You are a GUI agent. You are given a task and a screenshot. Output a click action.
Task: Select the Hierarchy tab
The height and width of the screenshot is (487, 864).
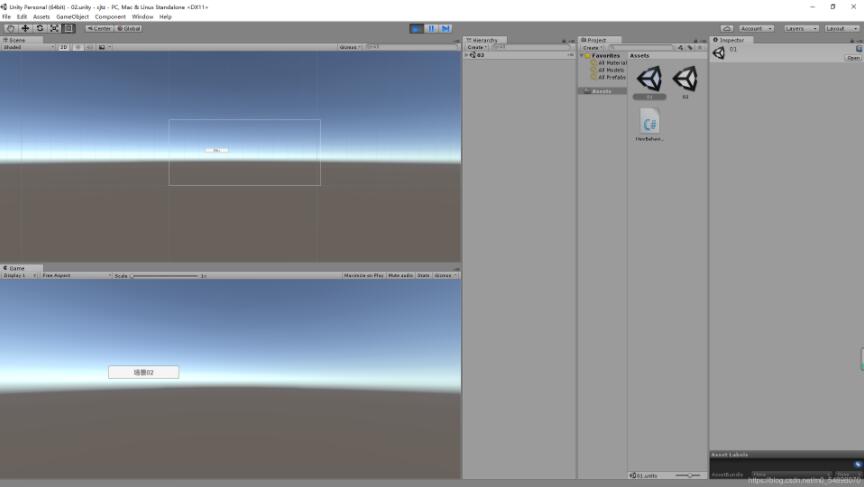tap(485, 40)
